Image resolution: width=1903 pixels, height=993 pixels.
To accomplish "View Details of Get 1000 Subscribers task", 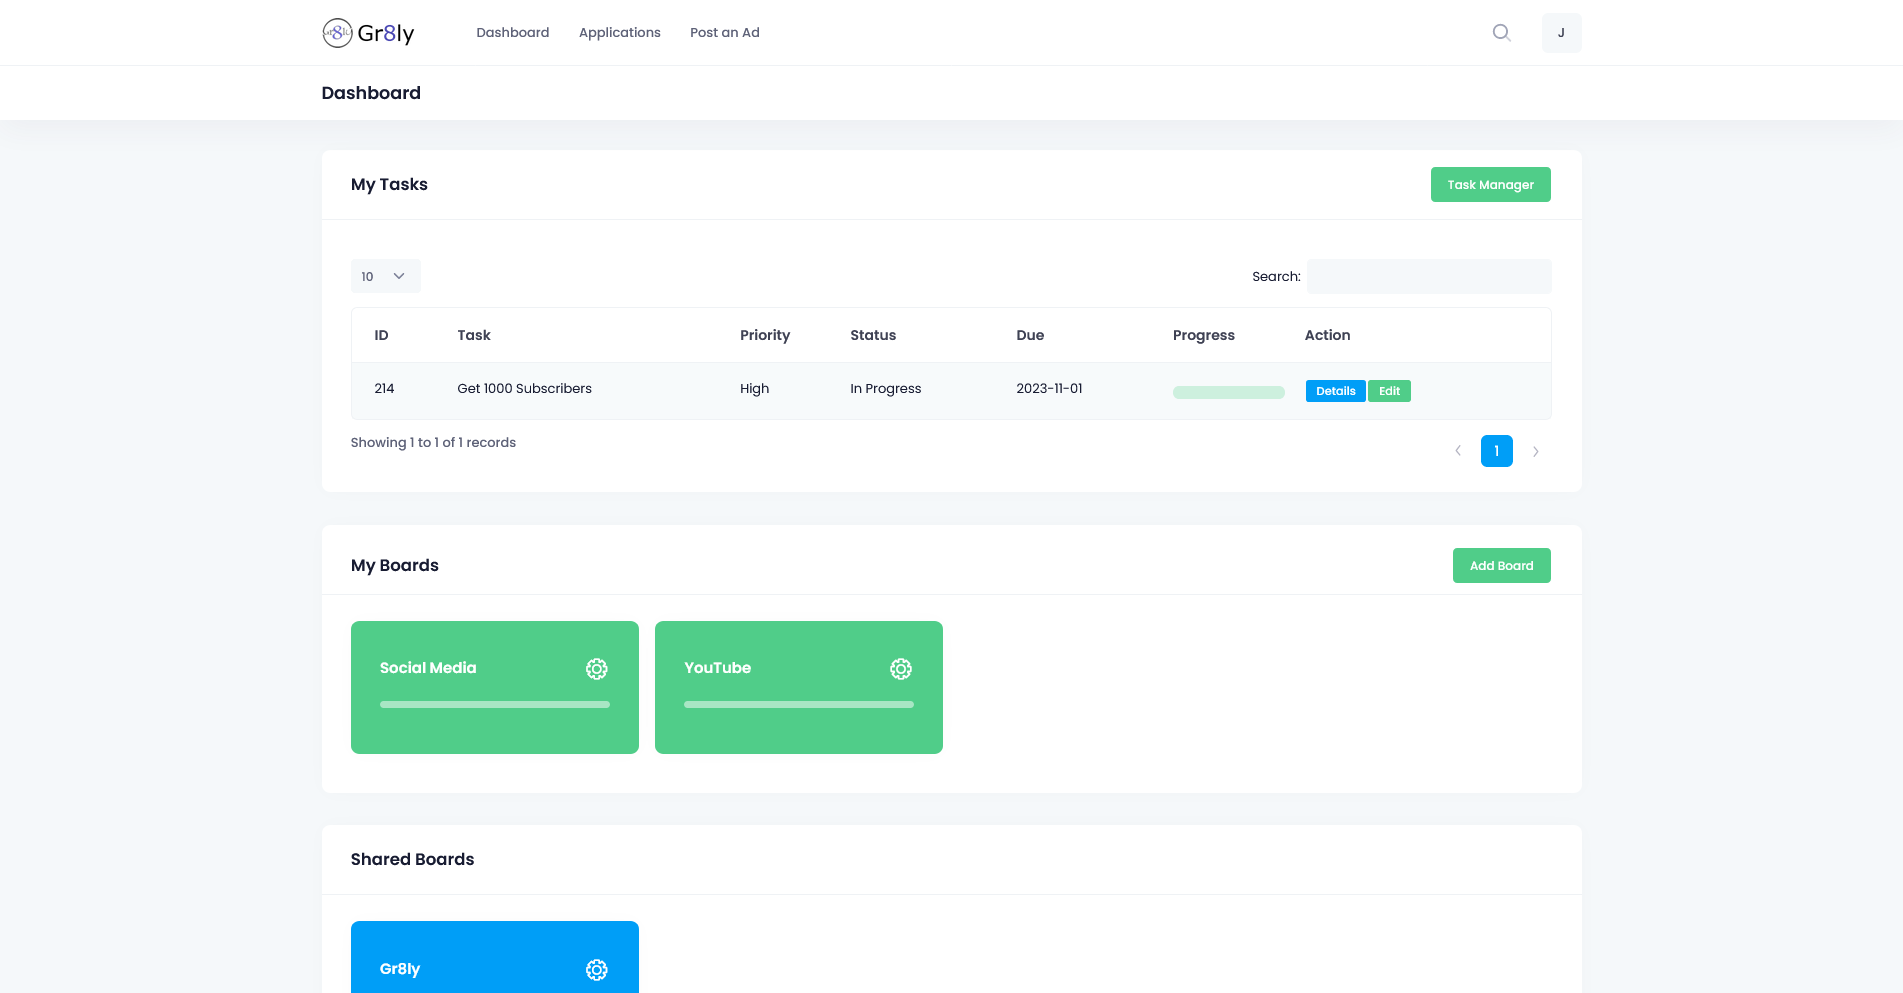I will pos(1335,390).
